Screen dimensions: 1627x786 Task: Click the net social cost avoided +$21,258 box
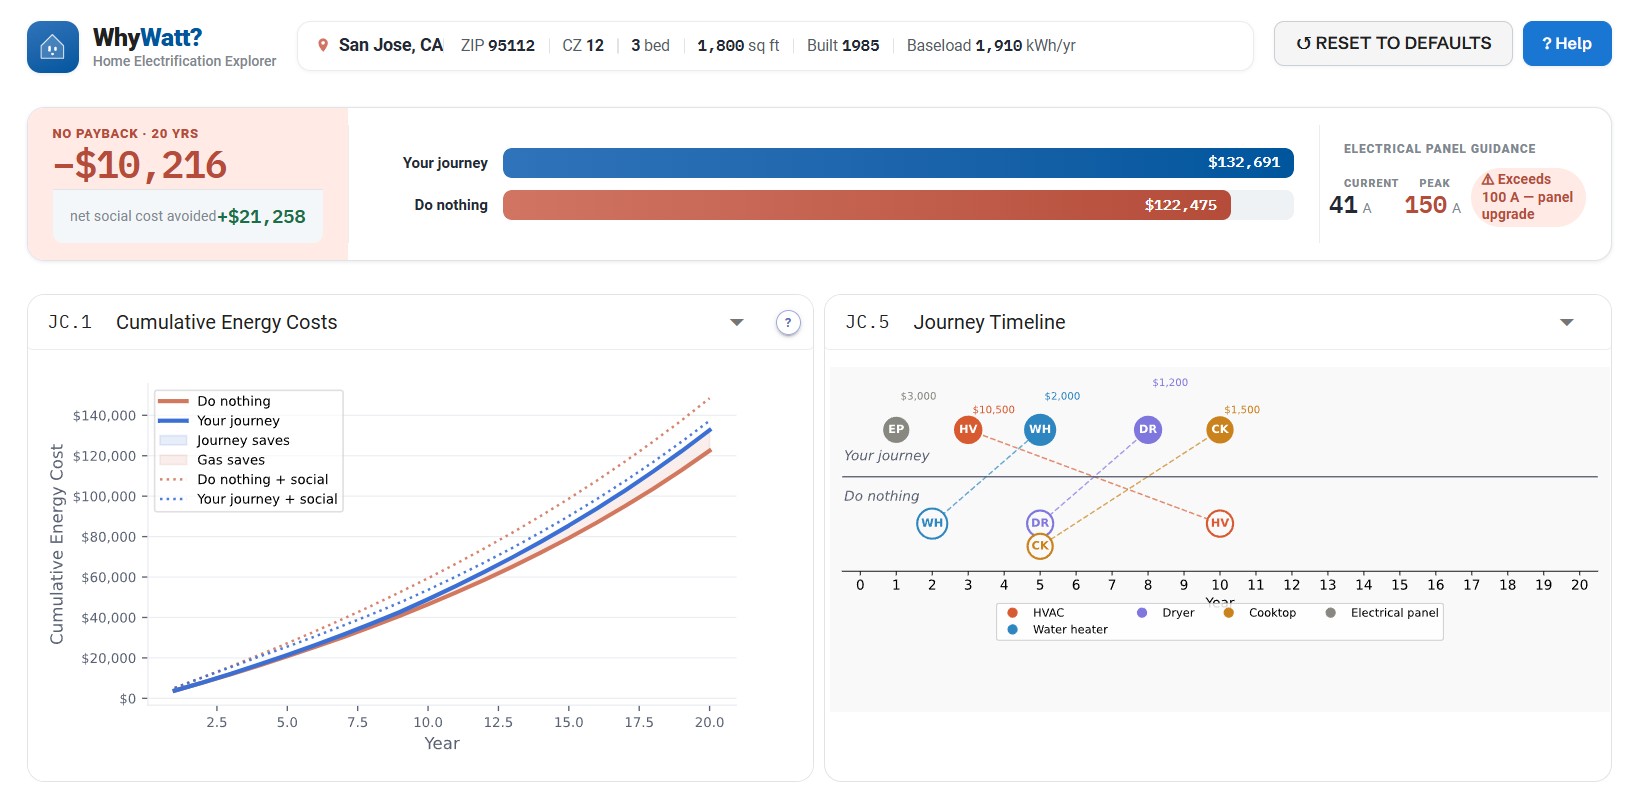(x=188, y=216)
